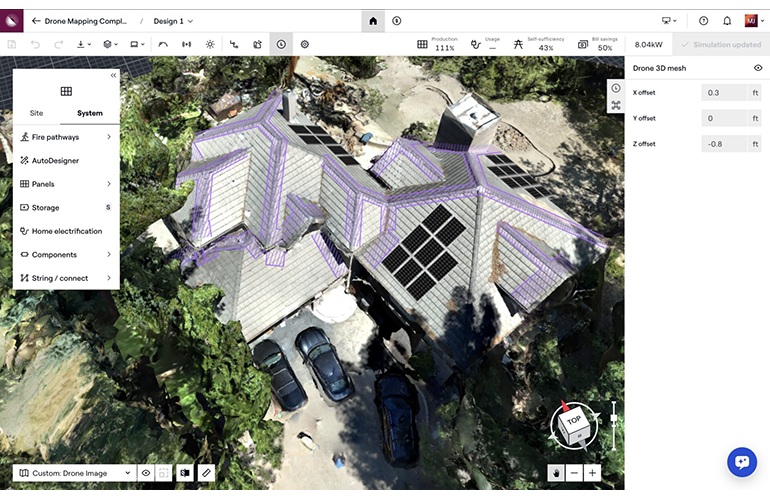Viewport: 770px width, 500px height.
Task: View Self-sufficiency 43% metric
Action: point(539,44)
